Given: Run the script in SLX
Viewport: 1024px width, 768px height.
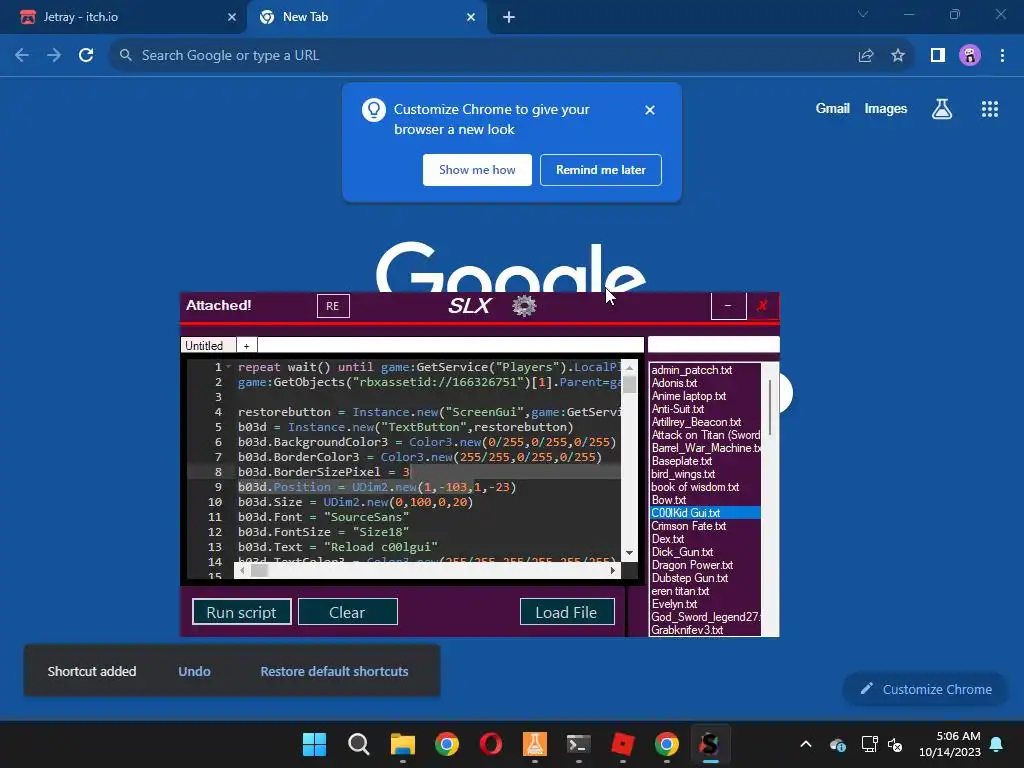Looking at the screenshot, I should point(242,612).
